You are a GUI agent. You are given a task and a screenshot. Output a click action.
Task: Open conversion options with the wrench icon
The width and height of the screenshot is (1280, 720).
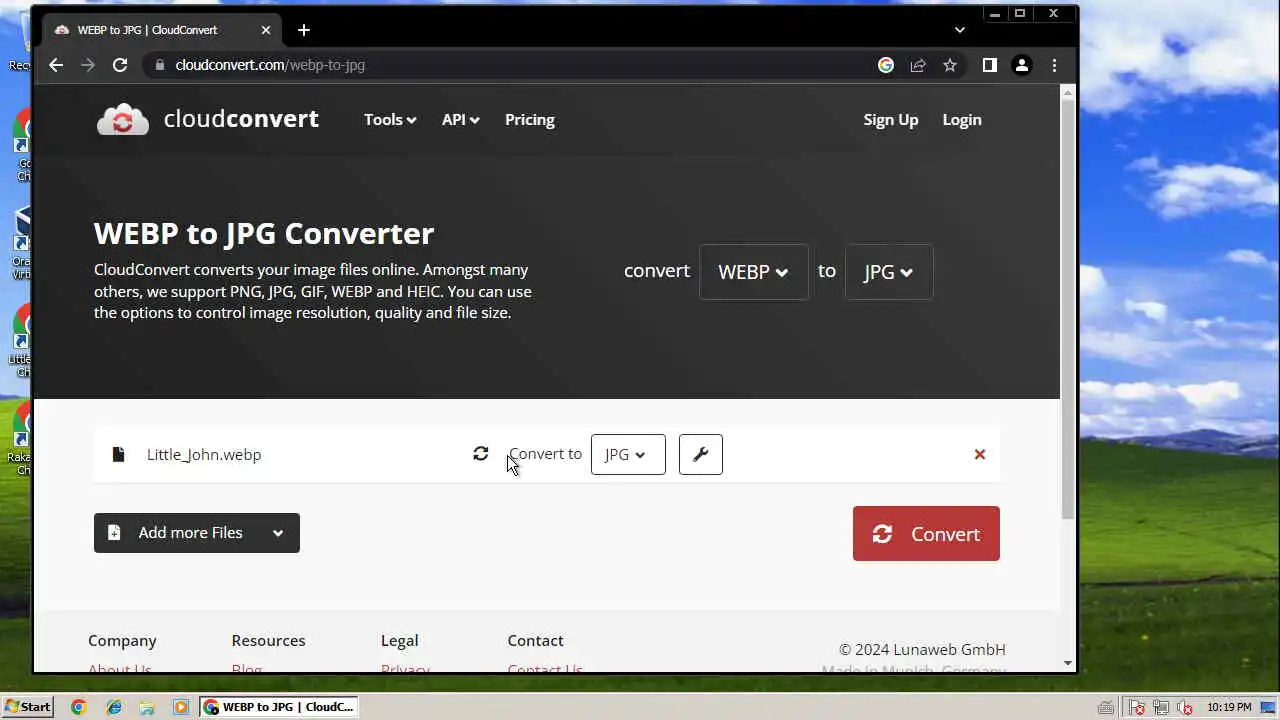[x=701, y=454]
